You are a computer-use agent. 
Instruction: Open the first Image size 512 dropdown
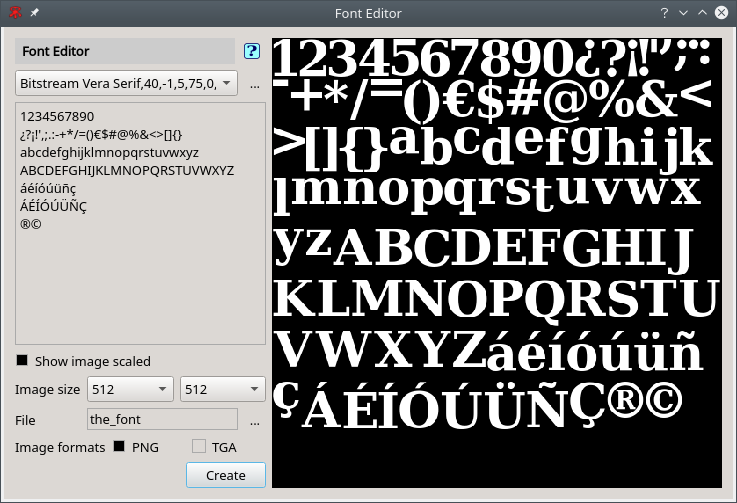click(131, 389)
